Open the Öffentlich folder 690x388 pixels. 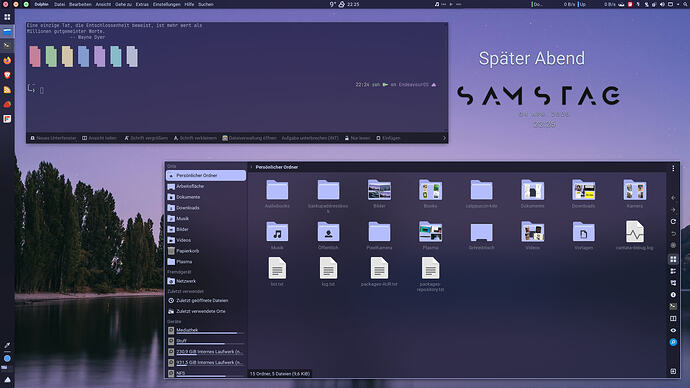328,236
